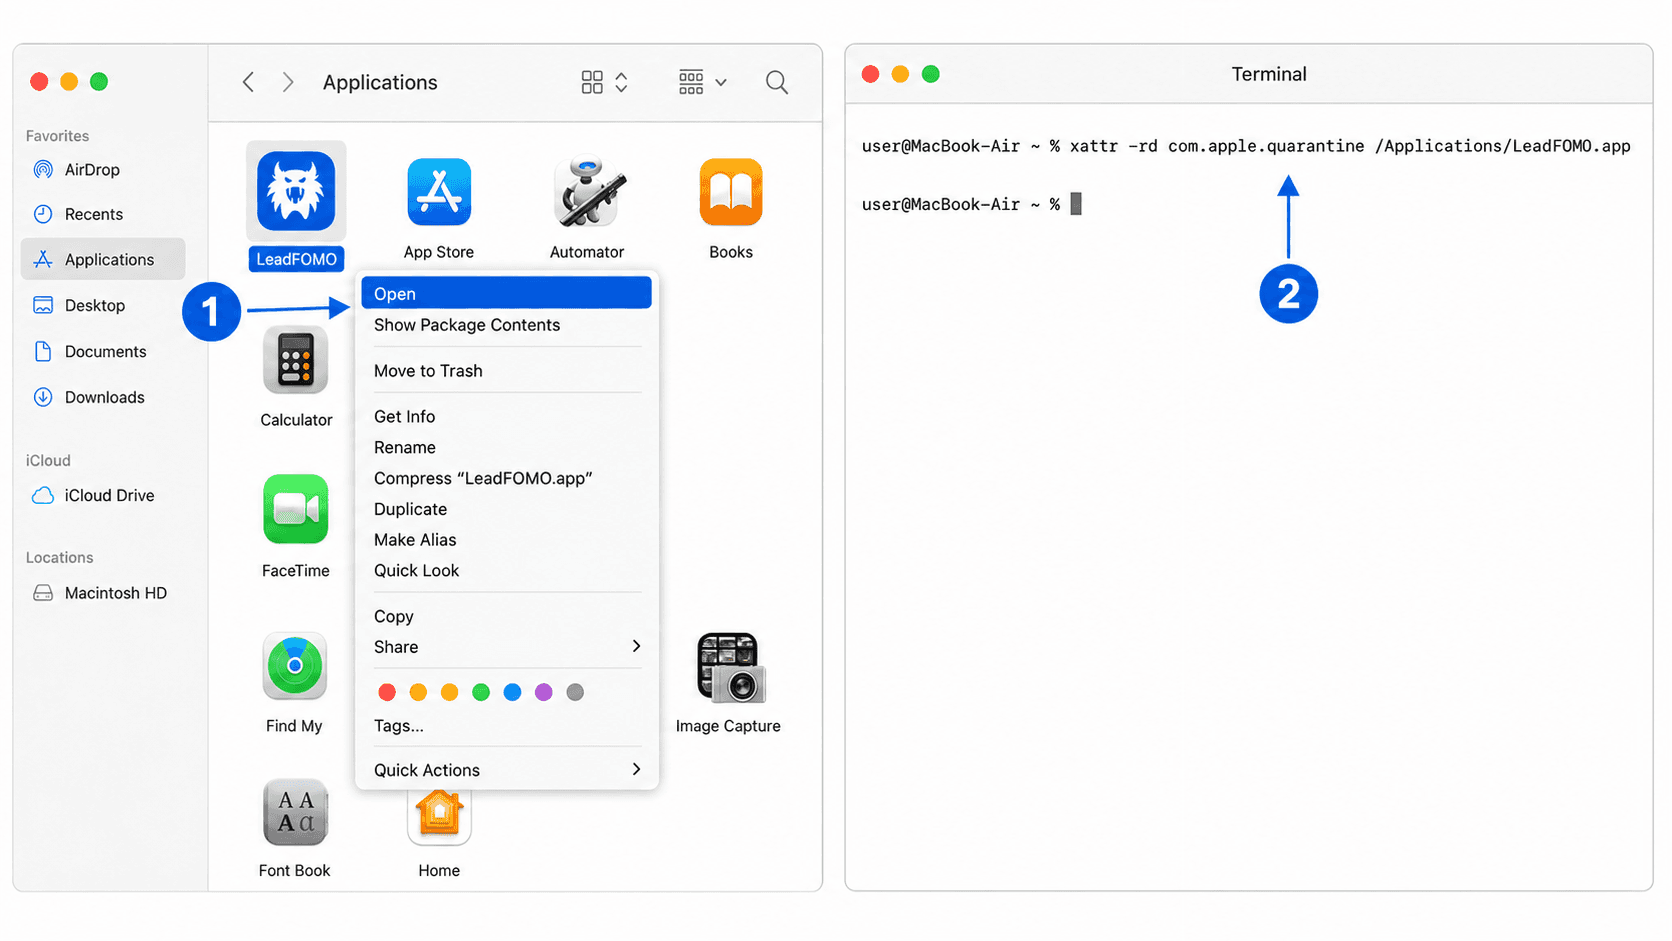Select the Calculator app icon
The image size is (1672, 941).
point(296,360)
